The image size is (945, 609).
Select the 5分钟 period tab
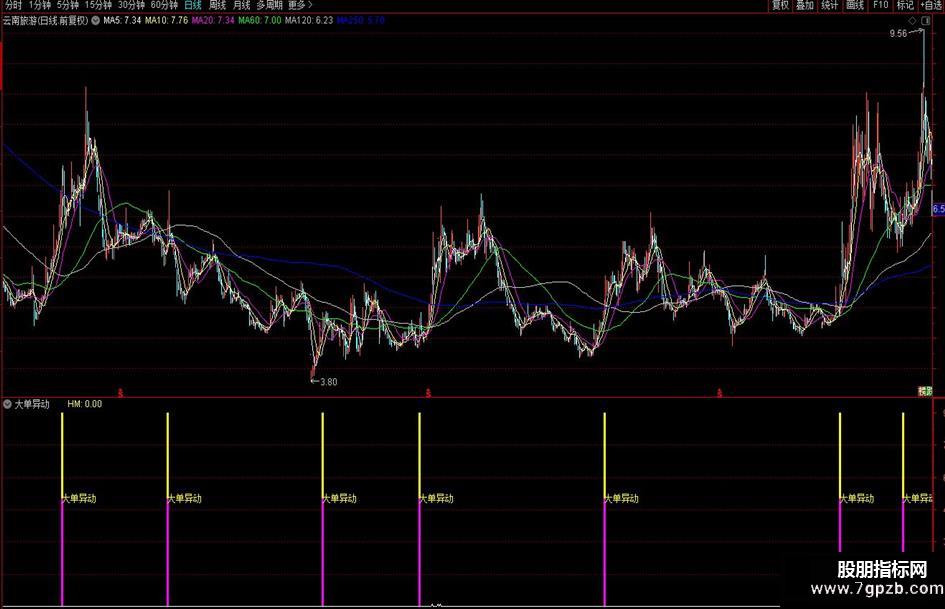pos(68,5)
